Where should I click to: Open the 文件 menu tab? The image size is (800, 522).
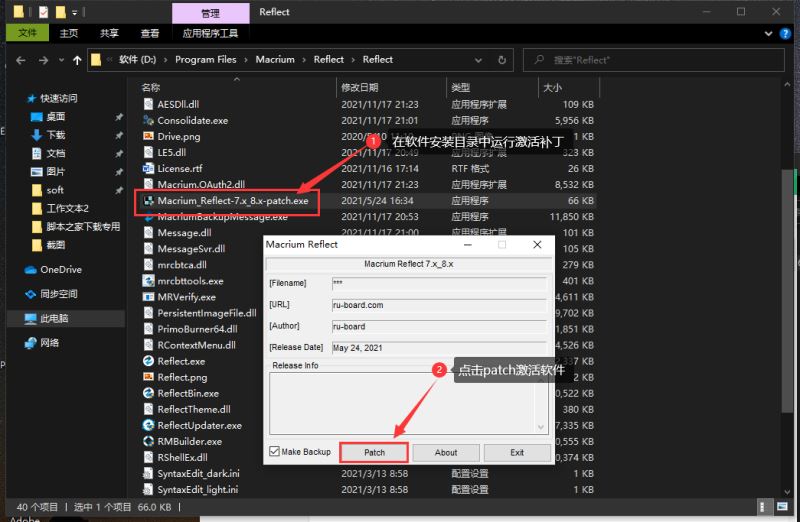(27, 33)
